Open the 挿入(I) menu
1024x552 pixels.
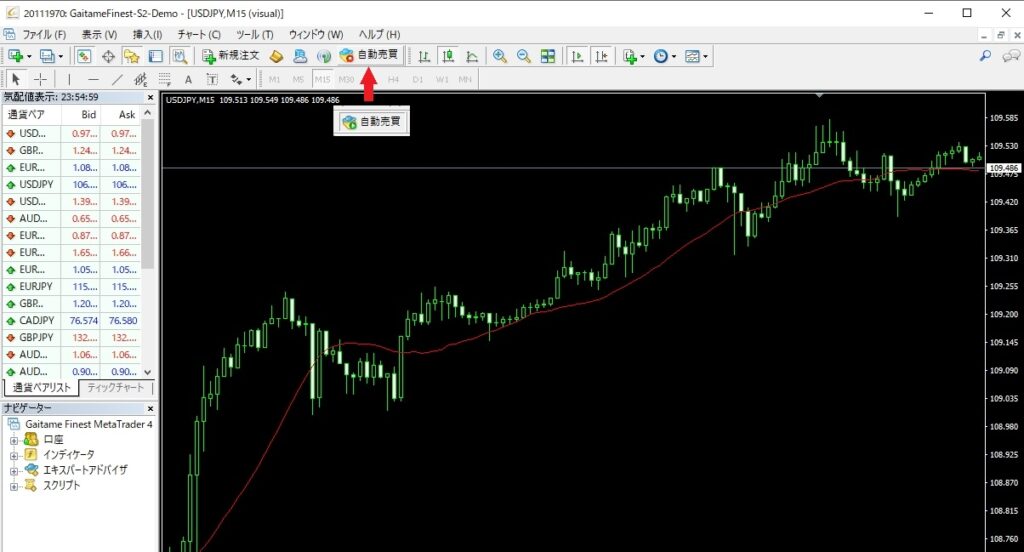[x=148, y=35]
